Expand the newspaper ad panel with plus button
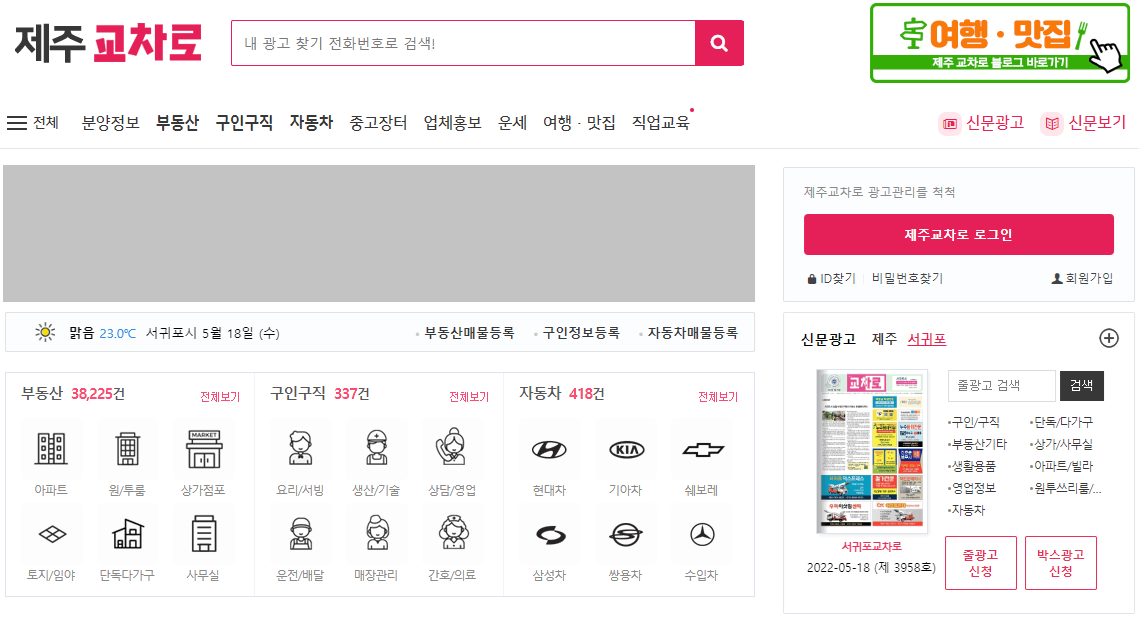Screen dimensions: 1139x617 [1109, 338]
